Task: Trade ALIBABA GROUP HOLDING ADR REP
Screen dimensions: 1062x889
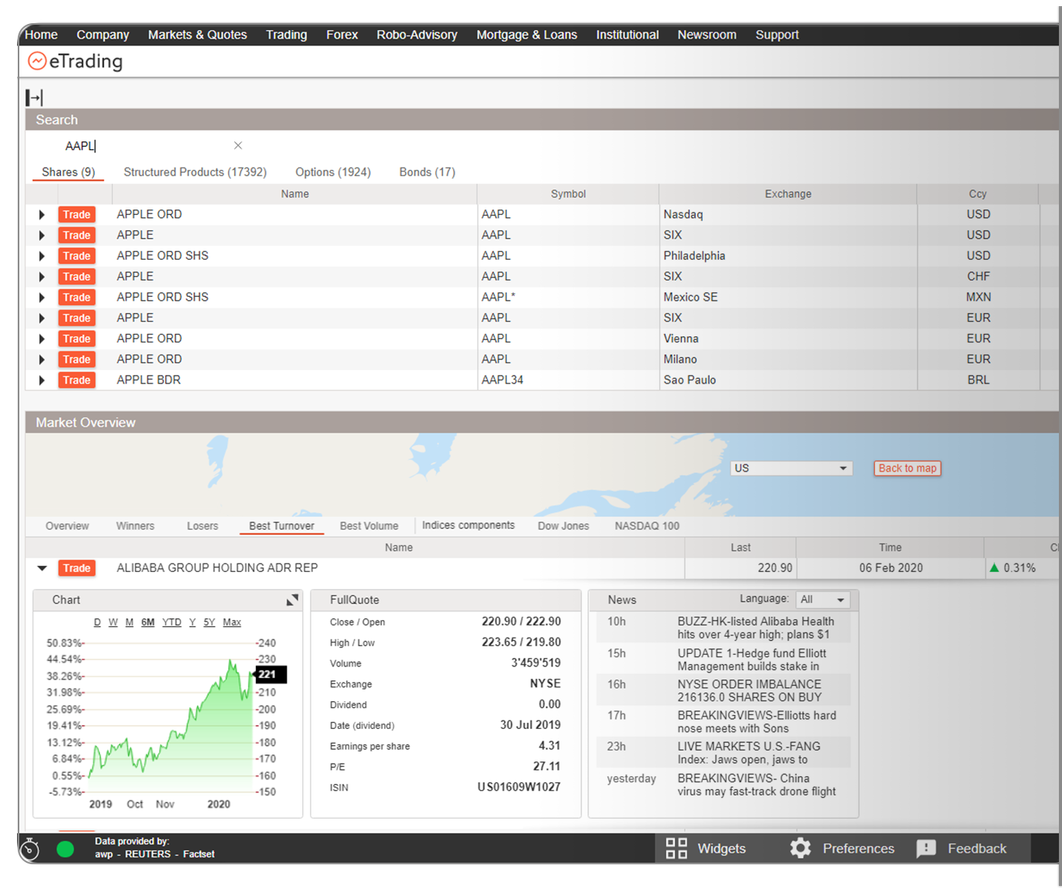Action: [77, 568]
